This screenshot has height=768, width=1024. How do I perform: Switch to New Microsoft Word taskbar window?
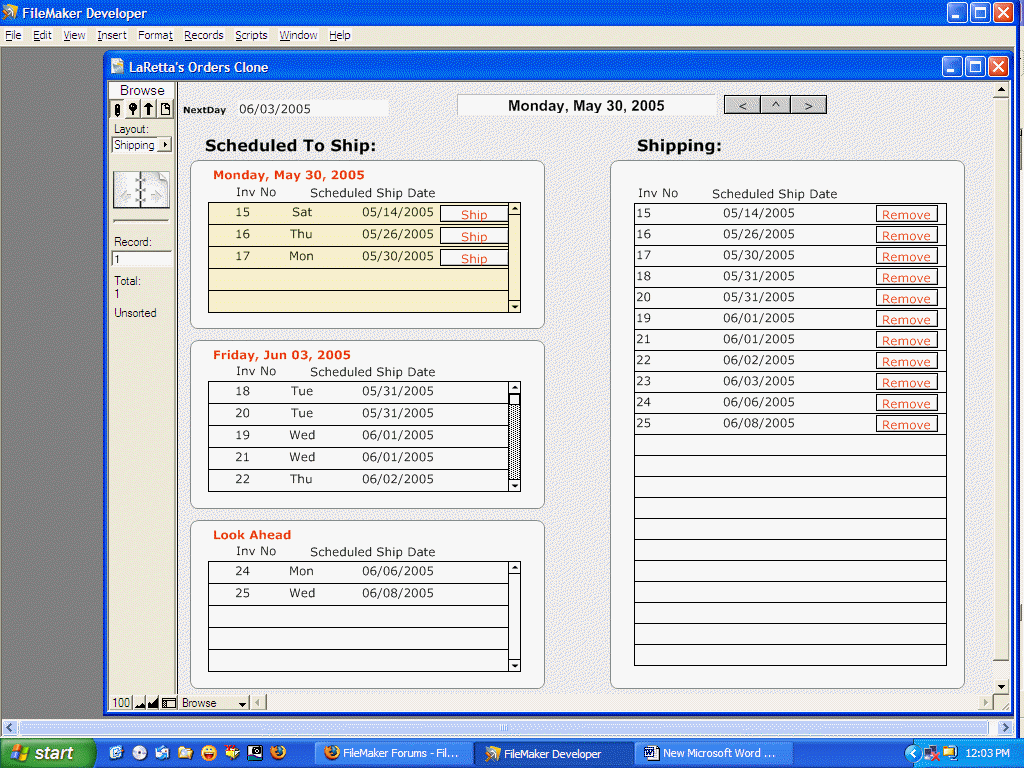tap(714, 753)
